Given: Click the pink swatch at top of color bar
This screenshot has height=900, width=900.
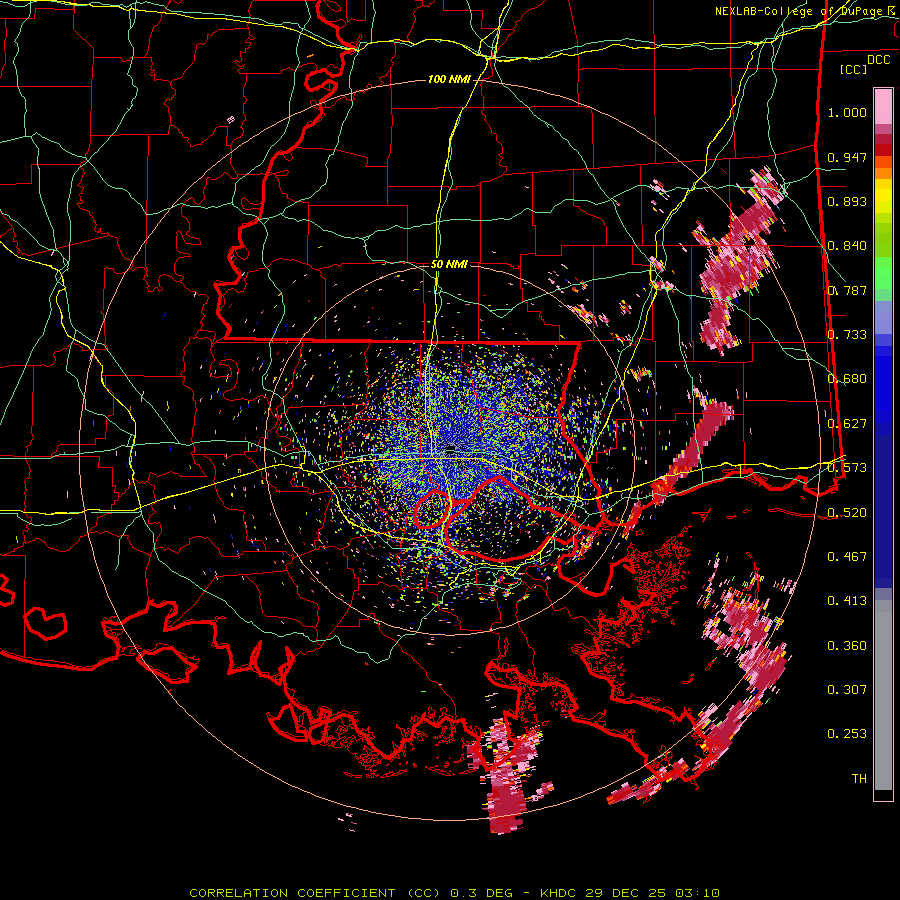Looking at the screenshot, I should click(x=883, y=107).
